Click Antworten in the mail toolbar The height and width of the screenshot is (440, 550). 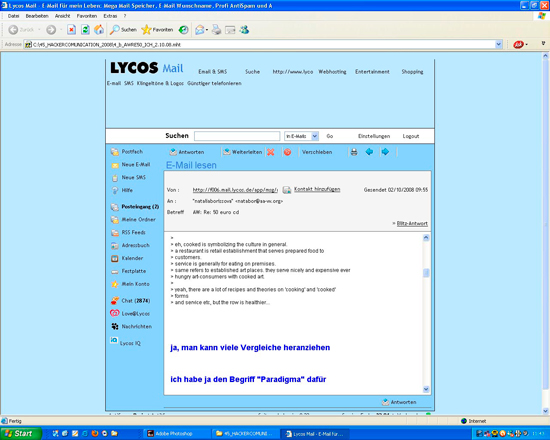pos(187,152)
